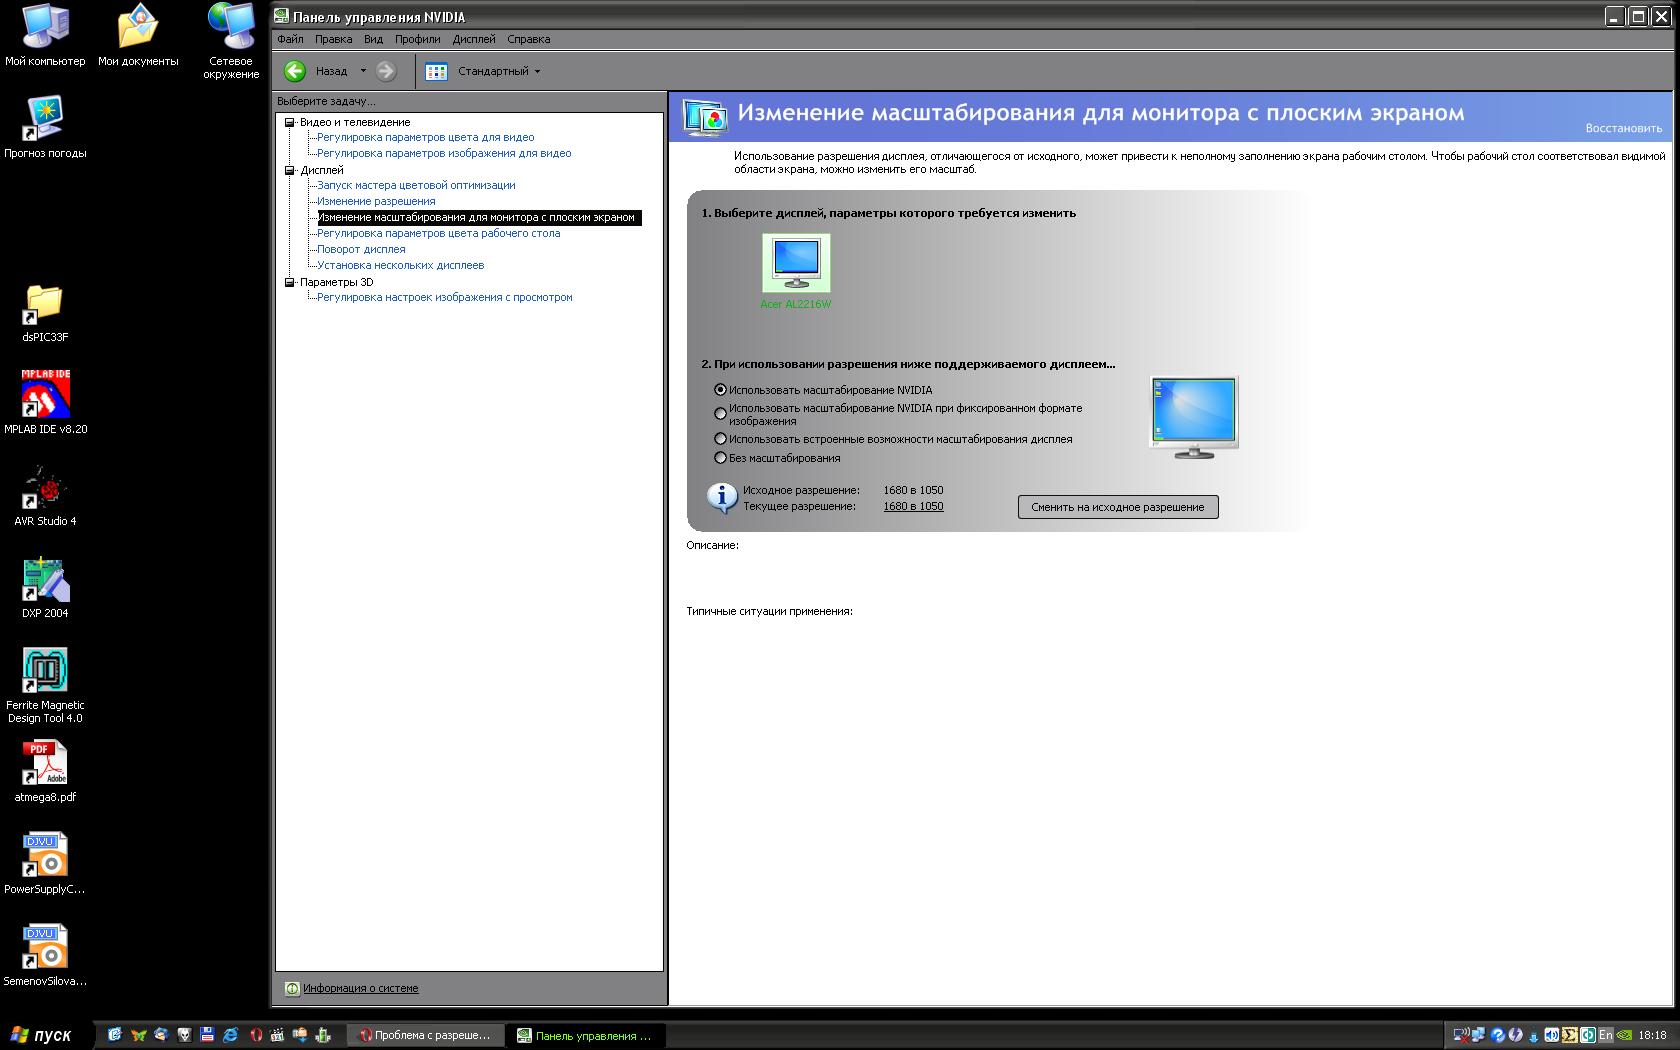
Task: Click the gray Forward arrow button
Action: (x=386, y=71)
